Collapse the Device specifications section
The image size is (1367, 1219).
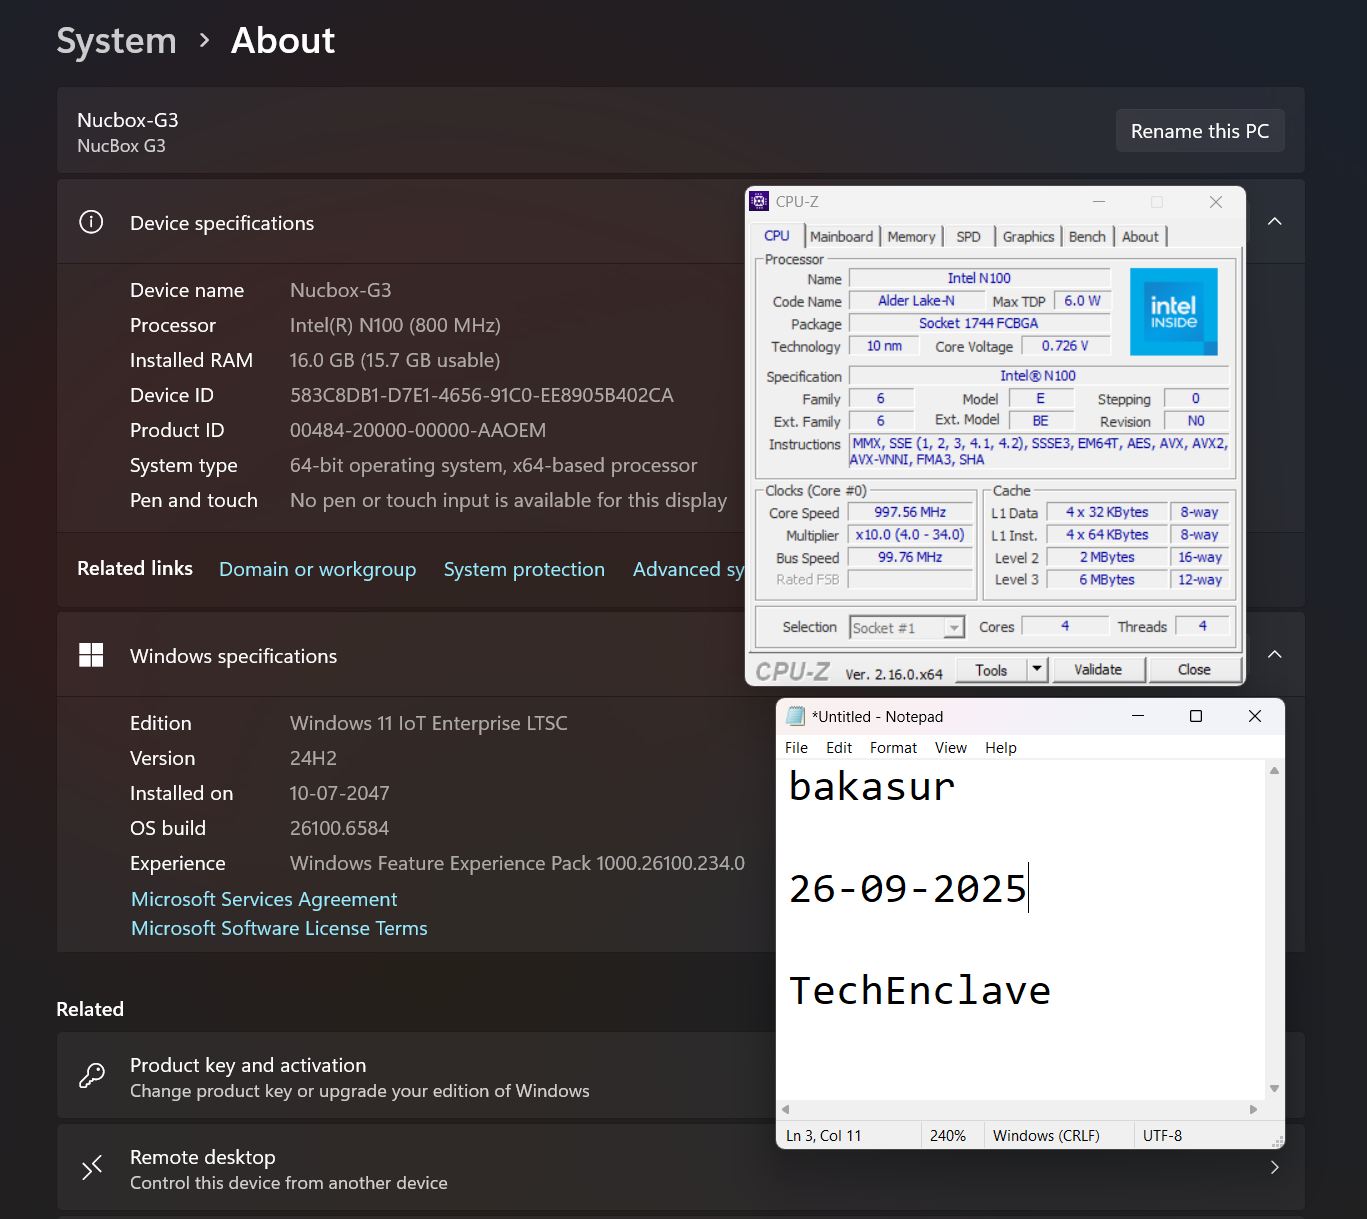(x=1275, y=222)
